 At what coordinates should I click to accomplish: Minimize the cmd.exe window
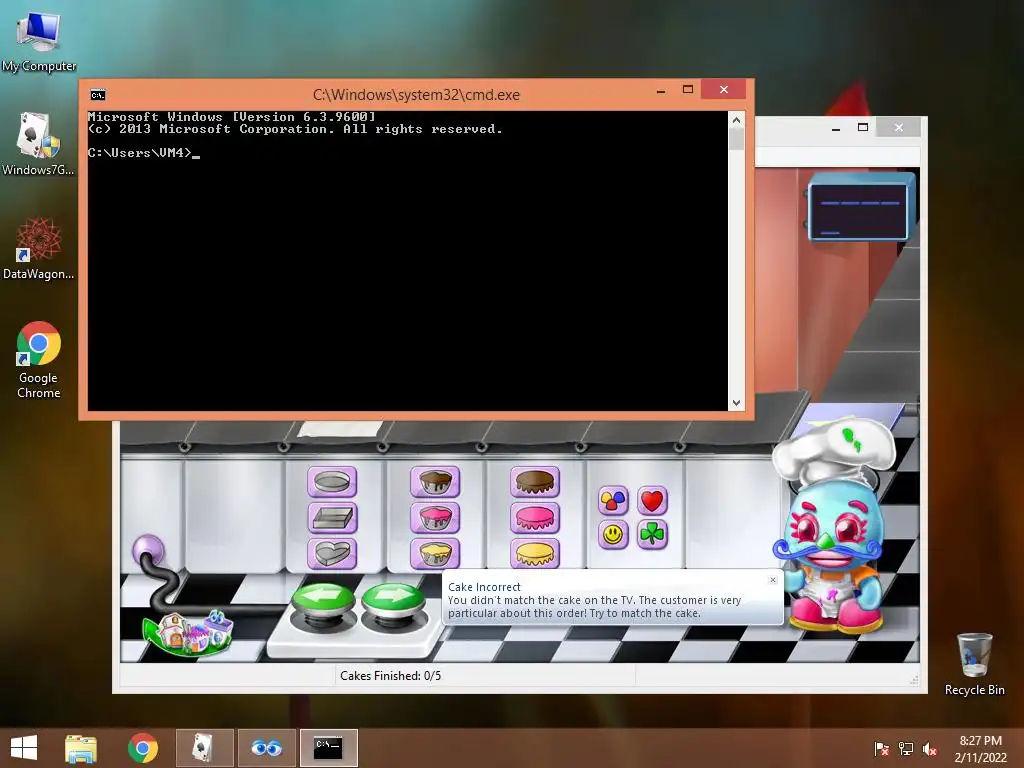(x=661, y=90)
